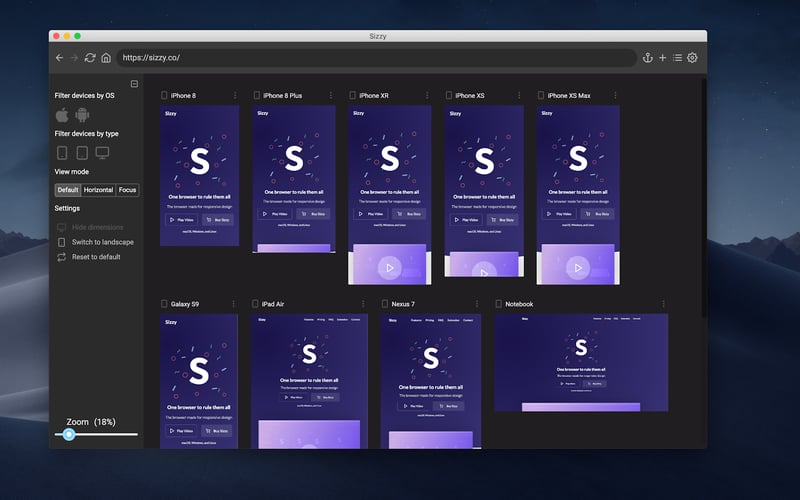
Task: Reload the page with refresh icon
Action: 90,58
